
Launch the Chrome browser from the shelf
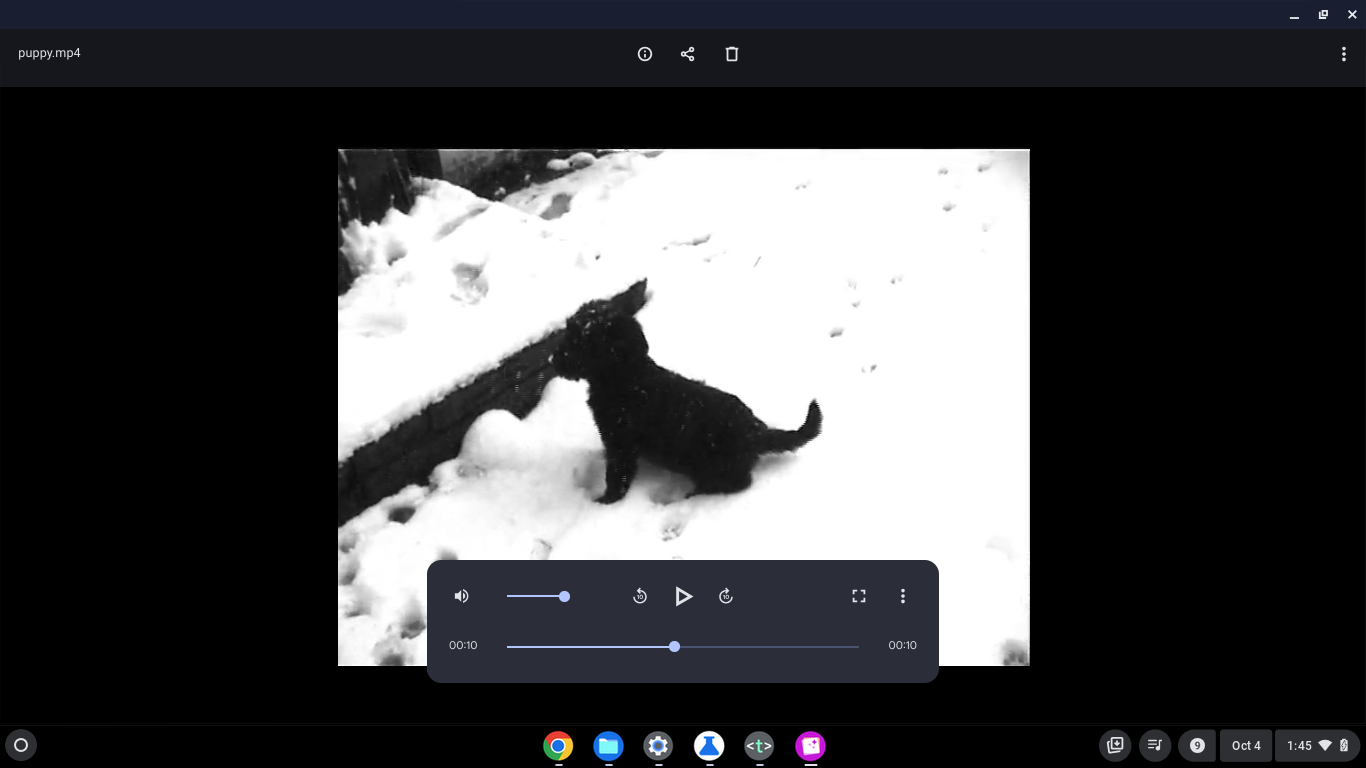pos(558,745)
